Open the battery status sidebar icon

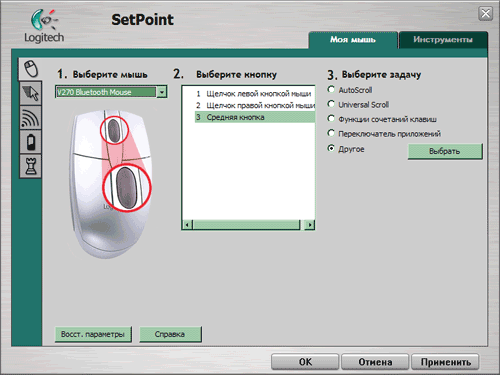pyautogui.click(x=30, y=142)
